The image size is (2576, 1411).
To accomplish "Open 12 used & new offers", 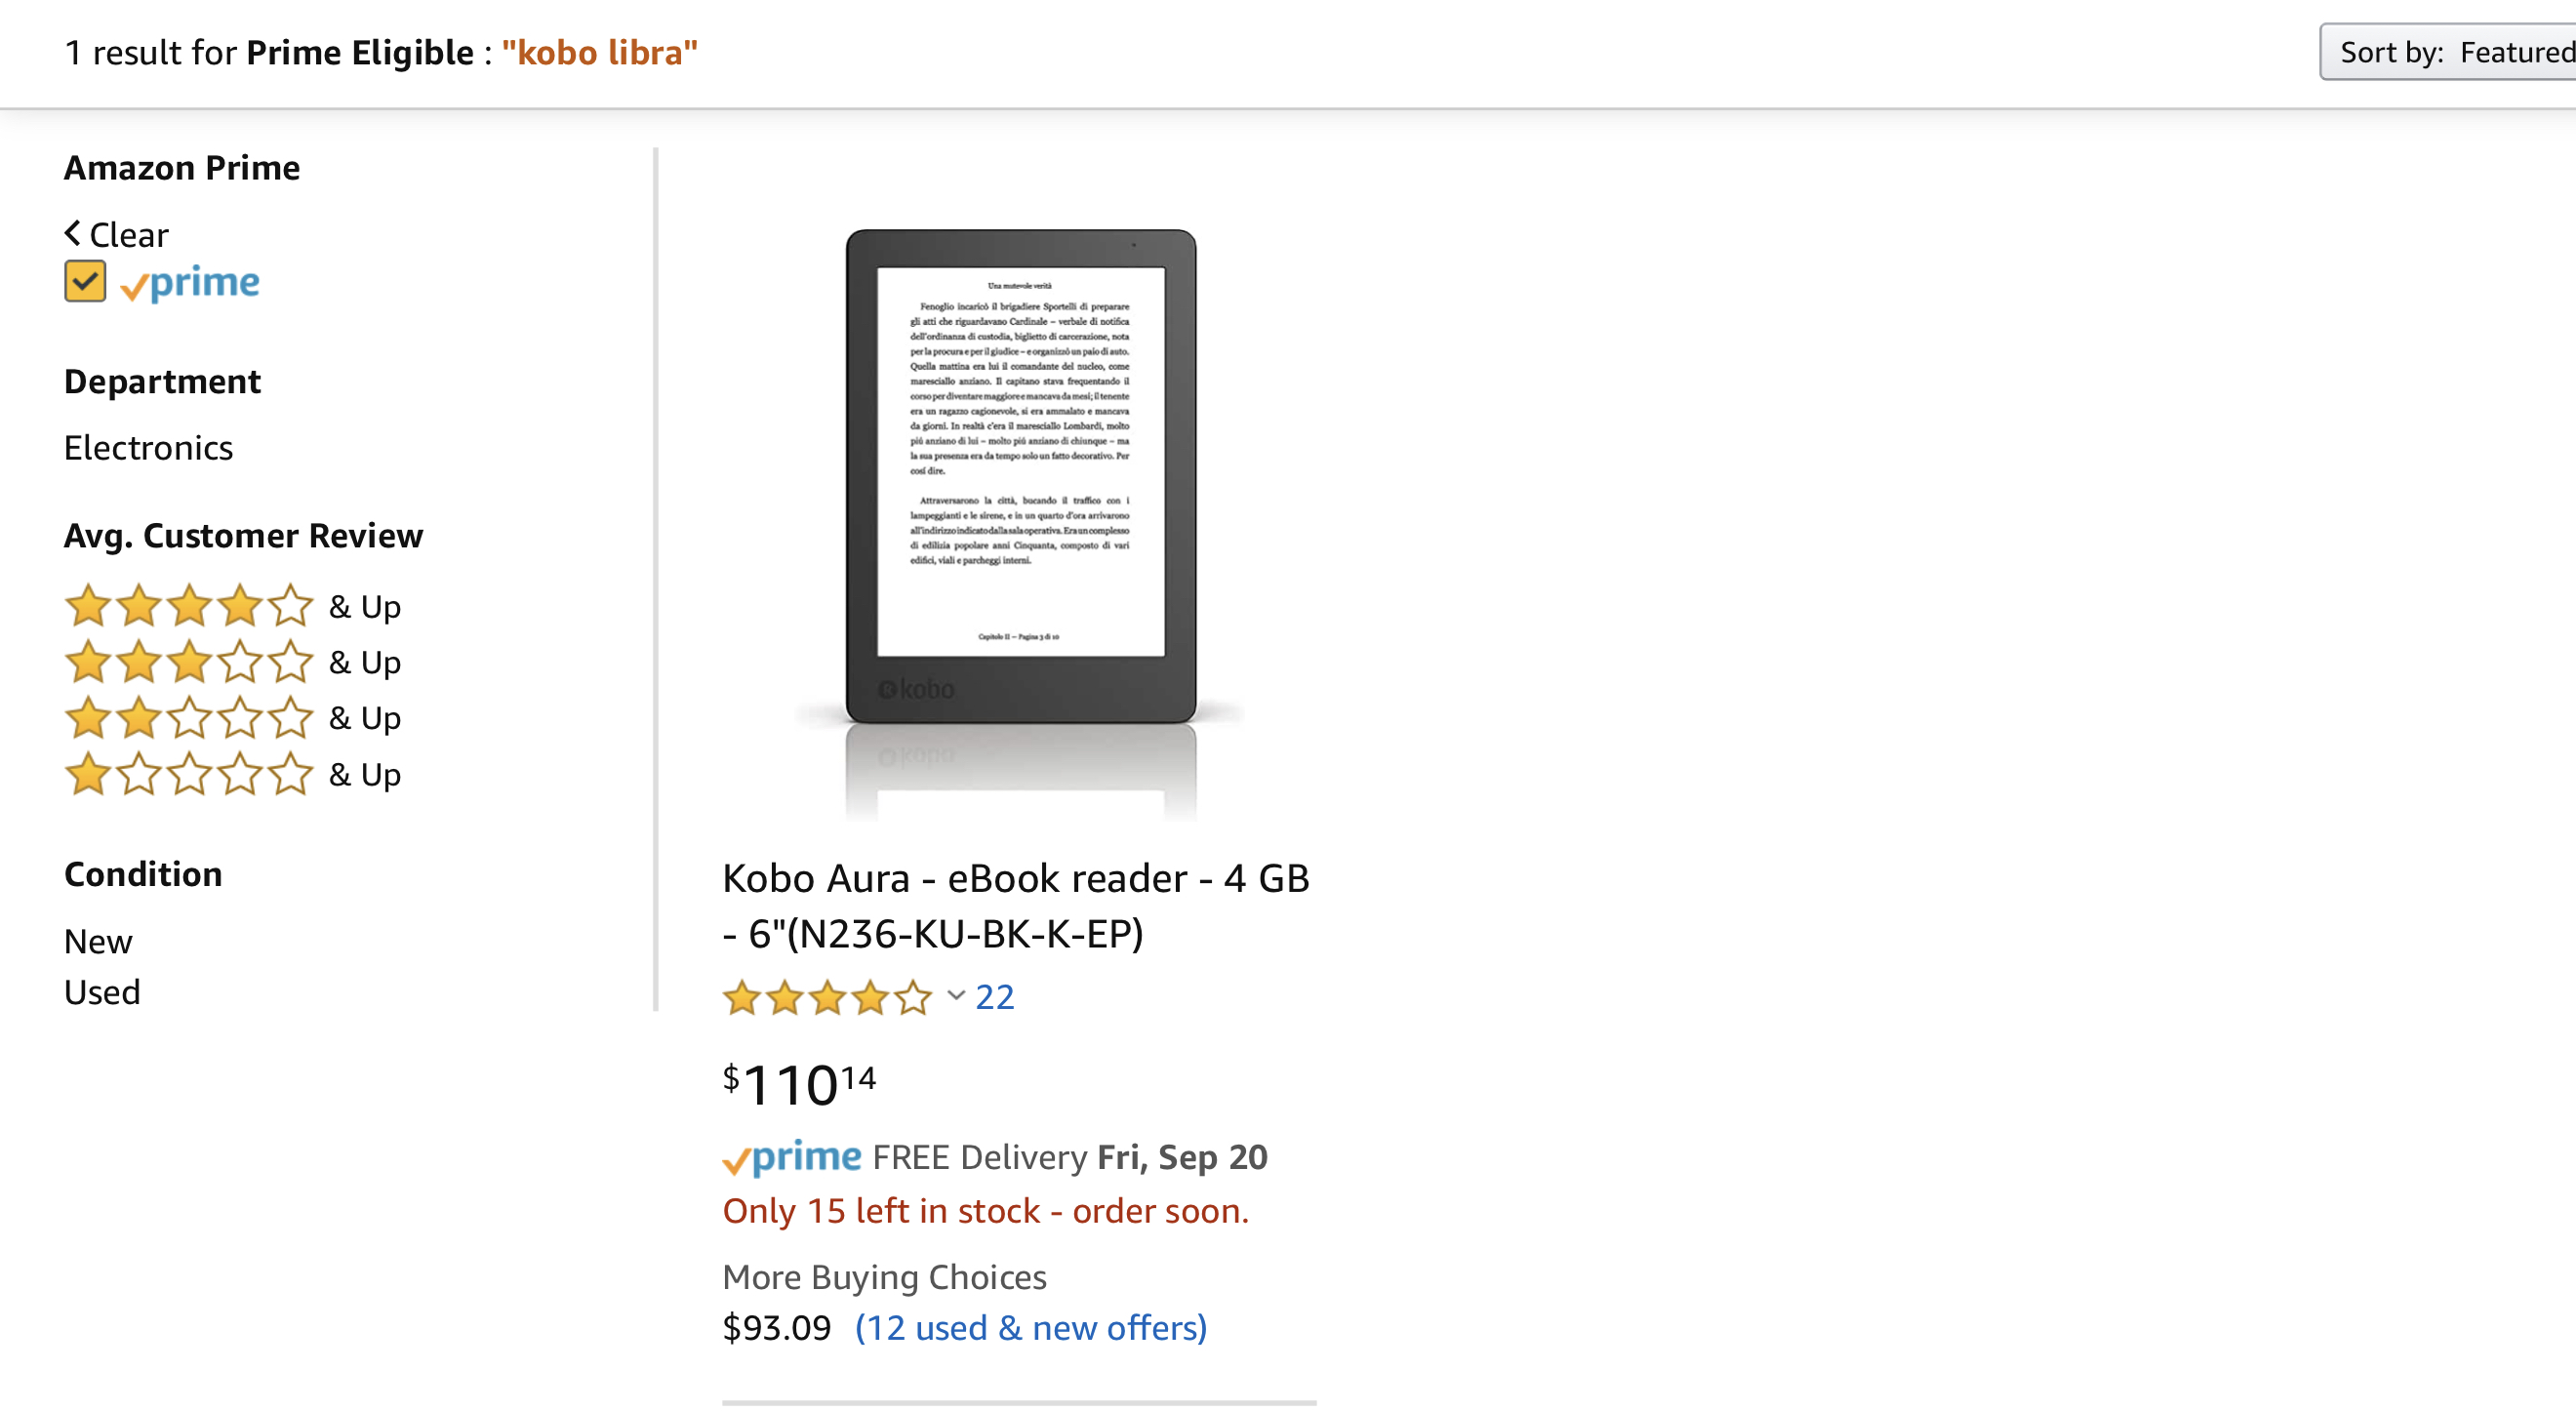I will click(x=1031, y=1328).
